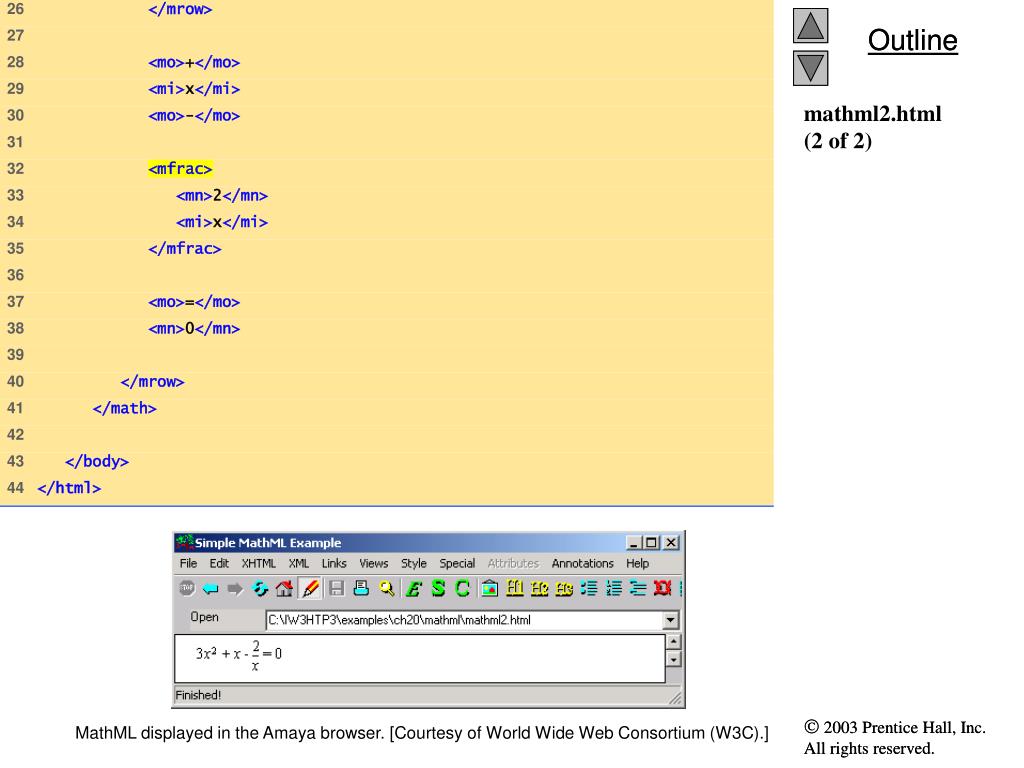Open the XML menu

(x=298, y=563)
